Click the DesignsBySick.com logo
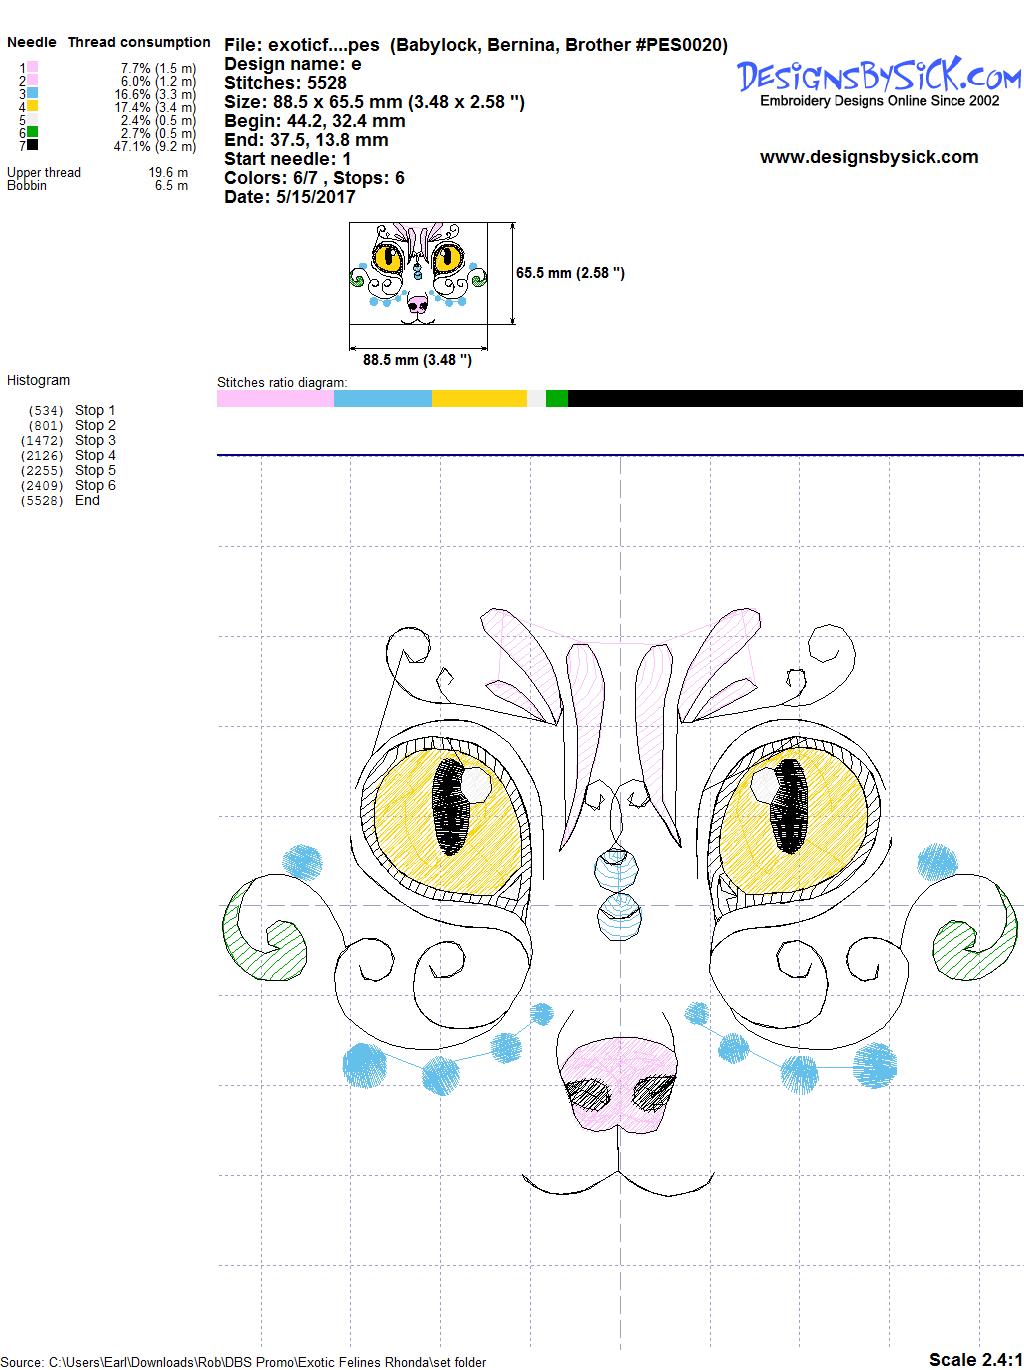1024x1370 pixels. click(879, 76)
